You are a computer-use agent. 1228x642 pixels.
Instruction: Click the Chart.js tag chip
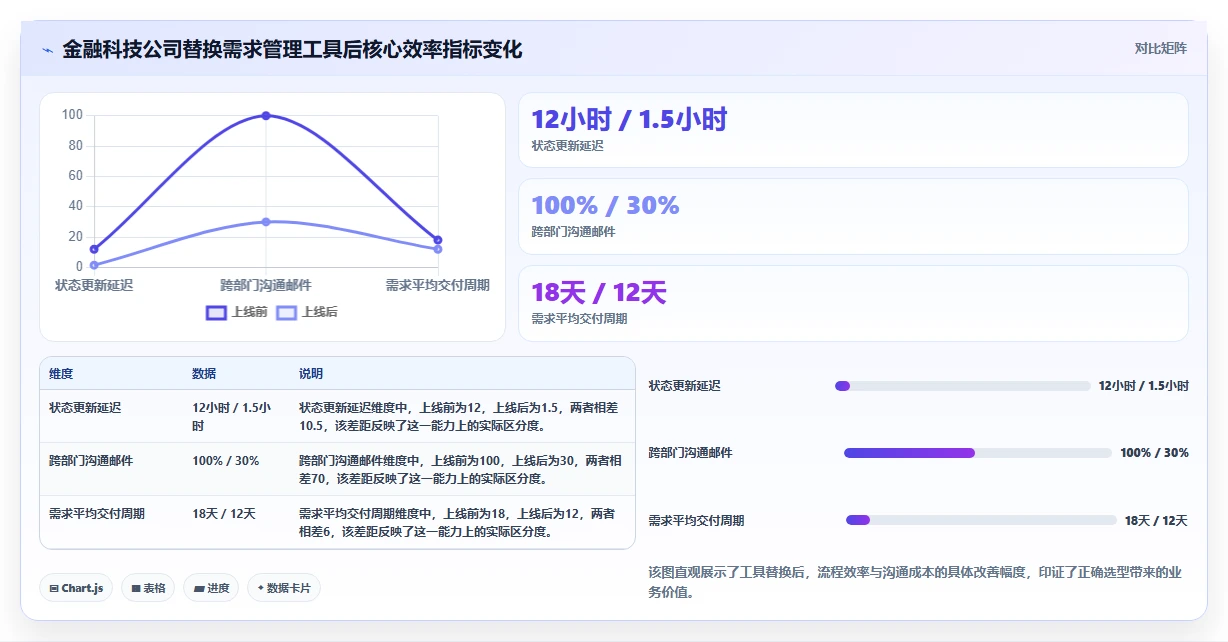[77, 588]
